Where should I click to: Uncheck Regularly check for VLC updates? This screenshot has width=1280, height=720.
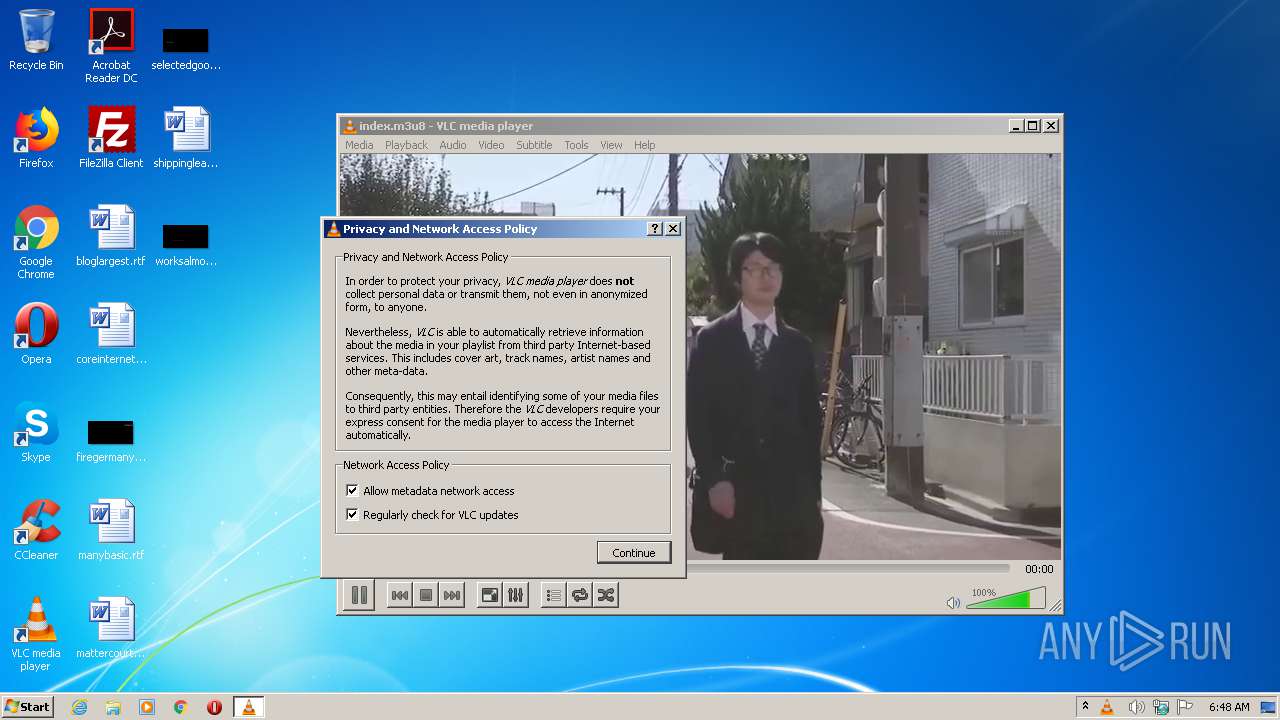click(352, 515)
